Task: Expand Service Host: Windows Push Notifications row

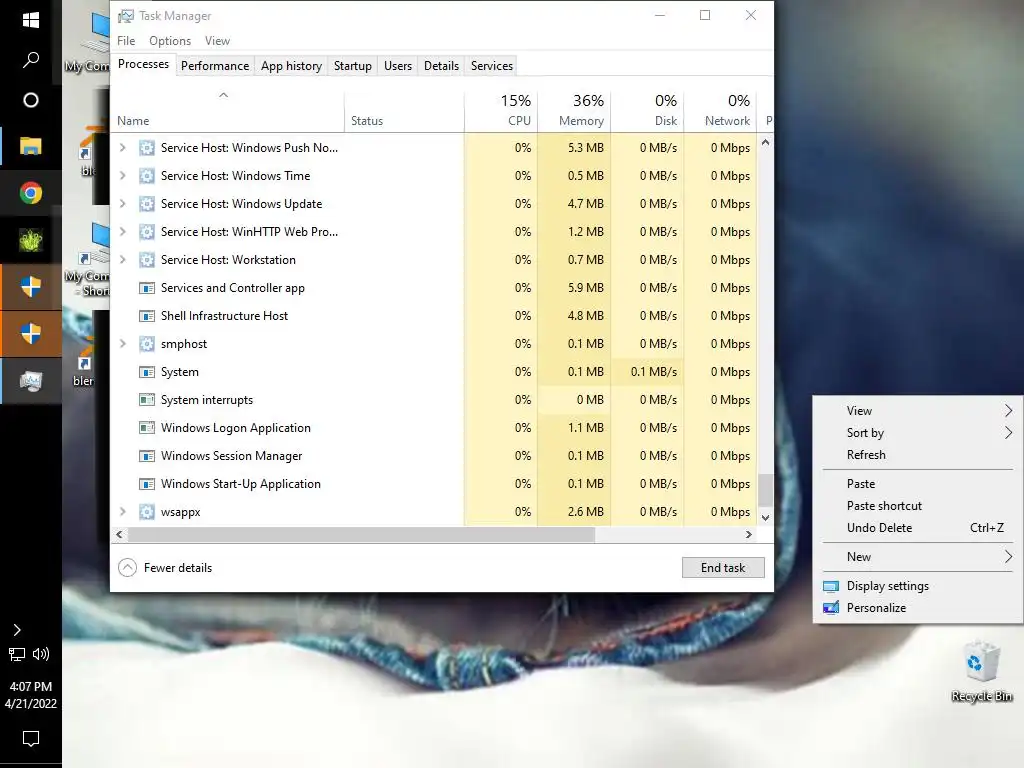Action: click(122, 148)
